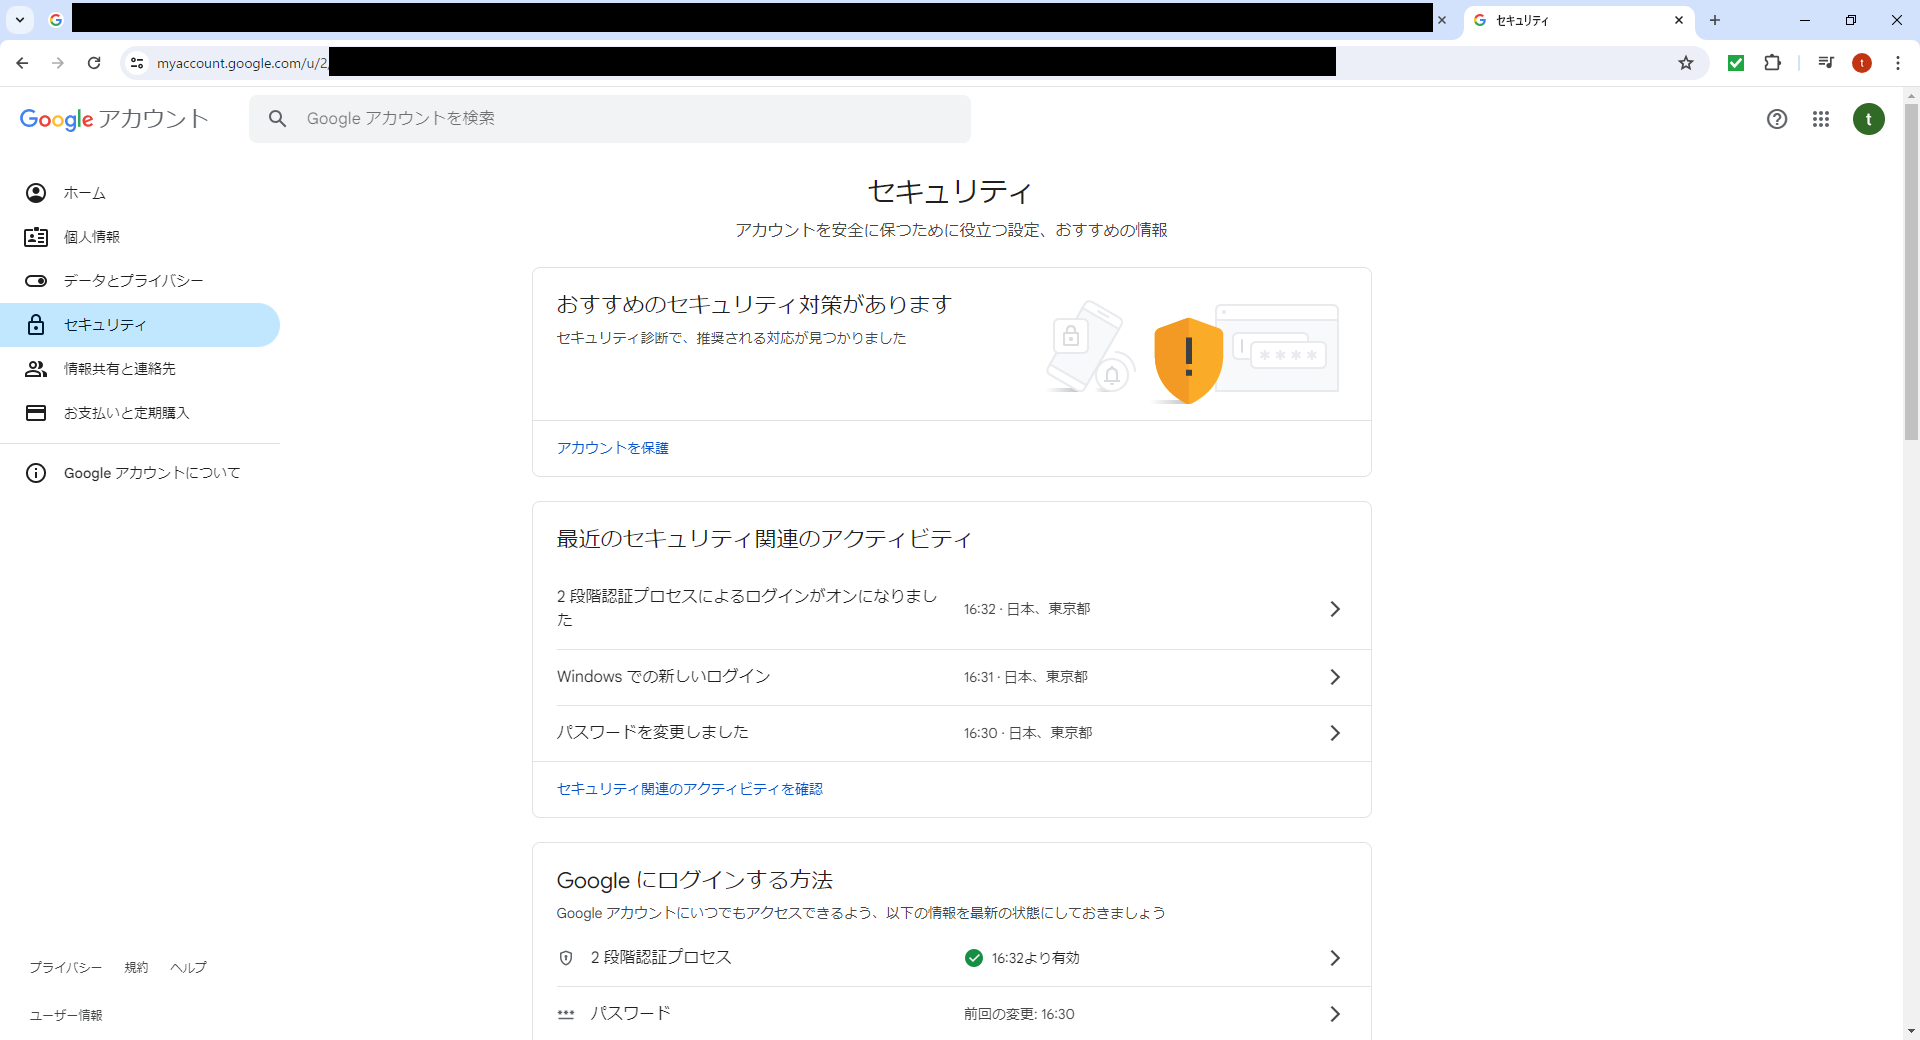Click the Google アカウントを検索 search field
Screen dimensions: 1920x1040
point(610,118)
